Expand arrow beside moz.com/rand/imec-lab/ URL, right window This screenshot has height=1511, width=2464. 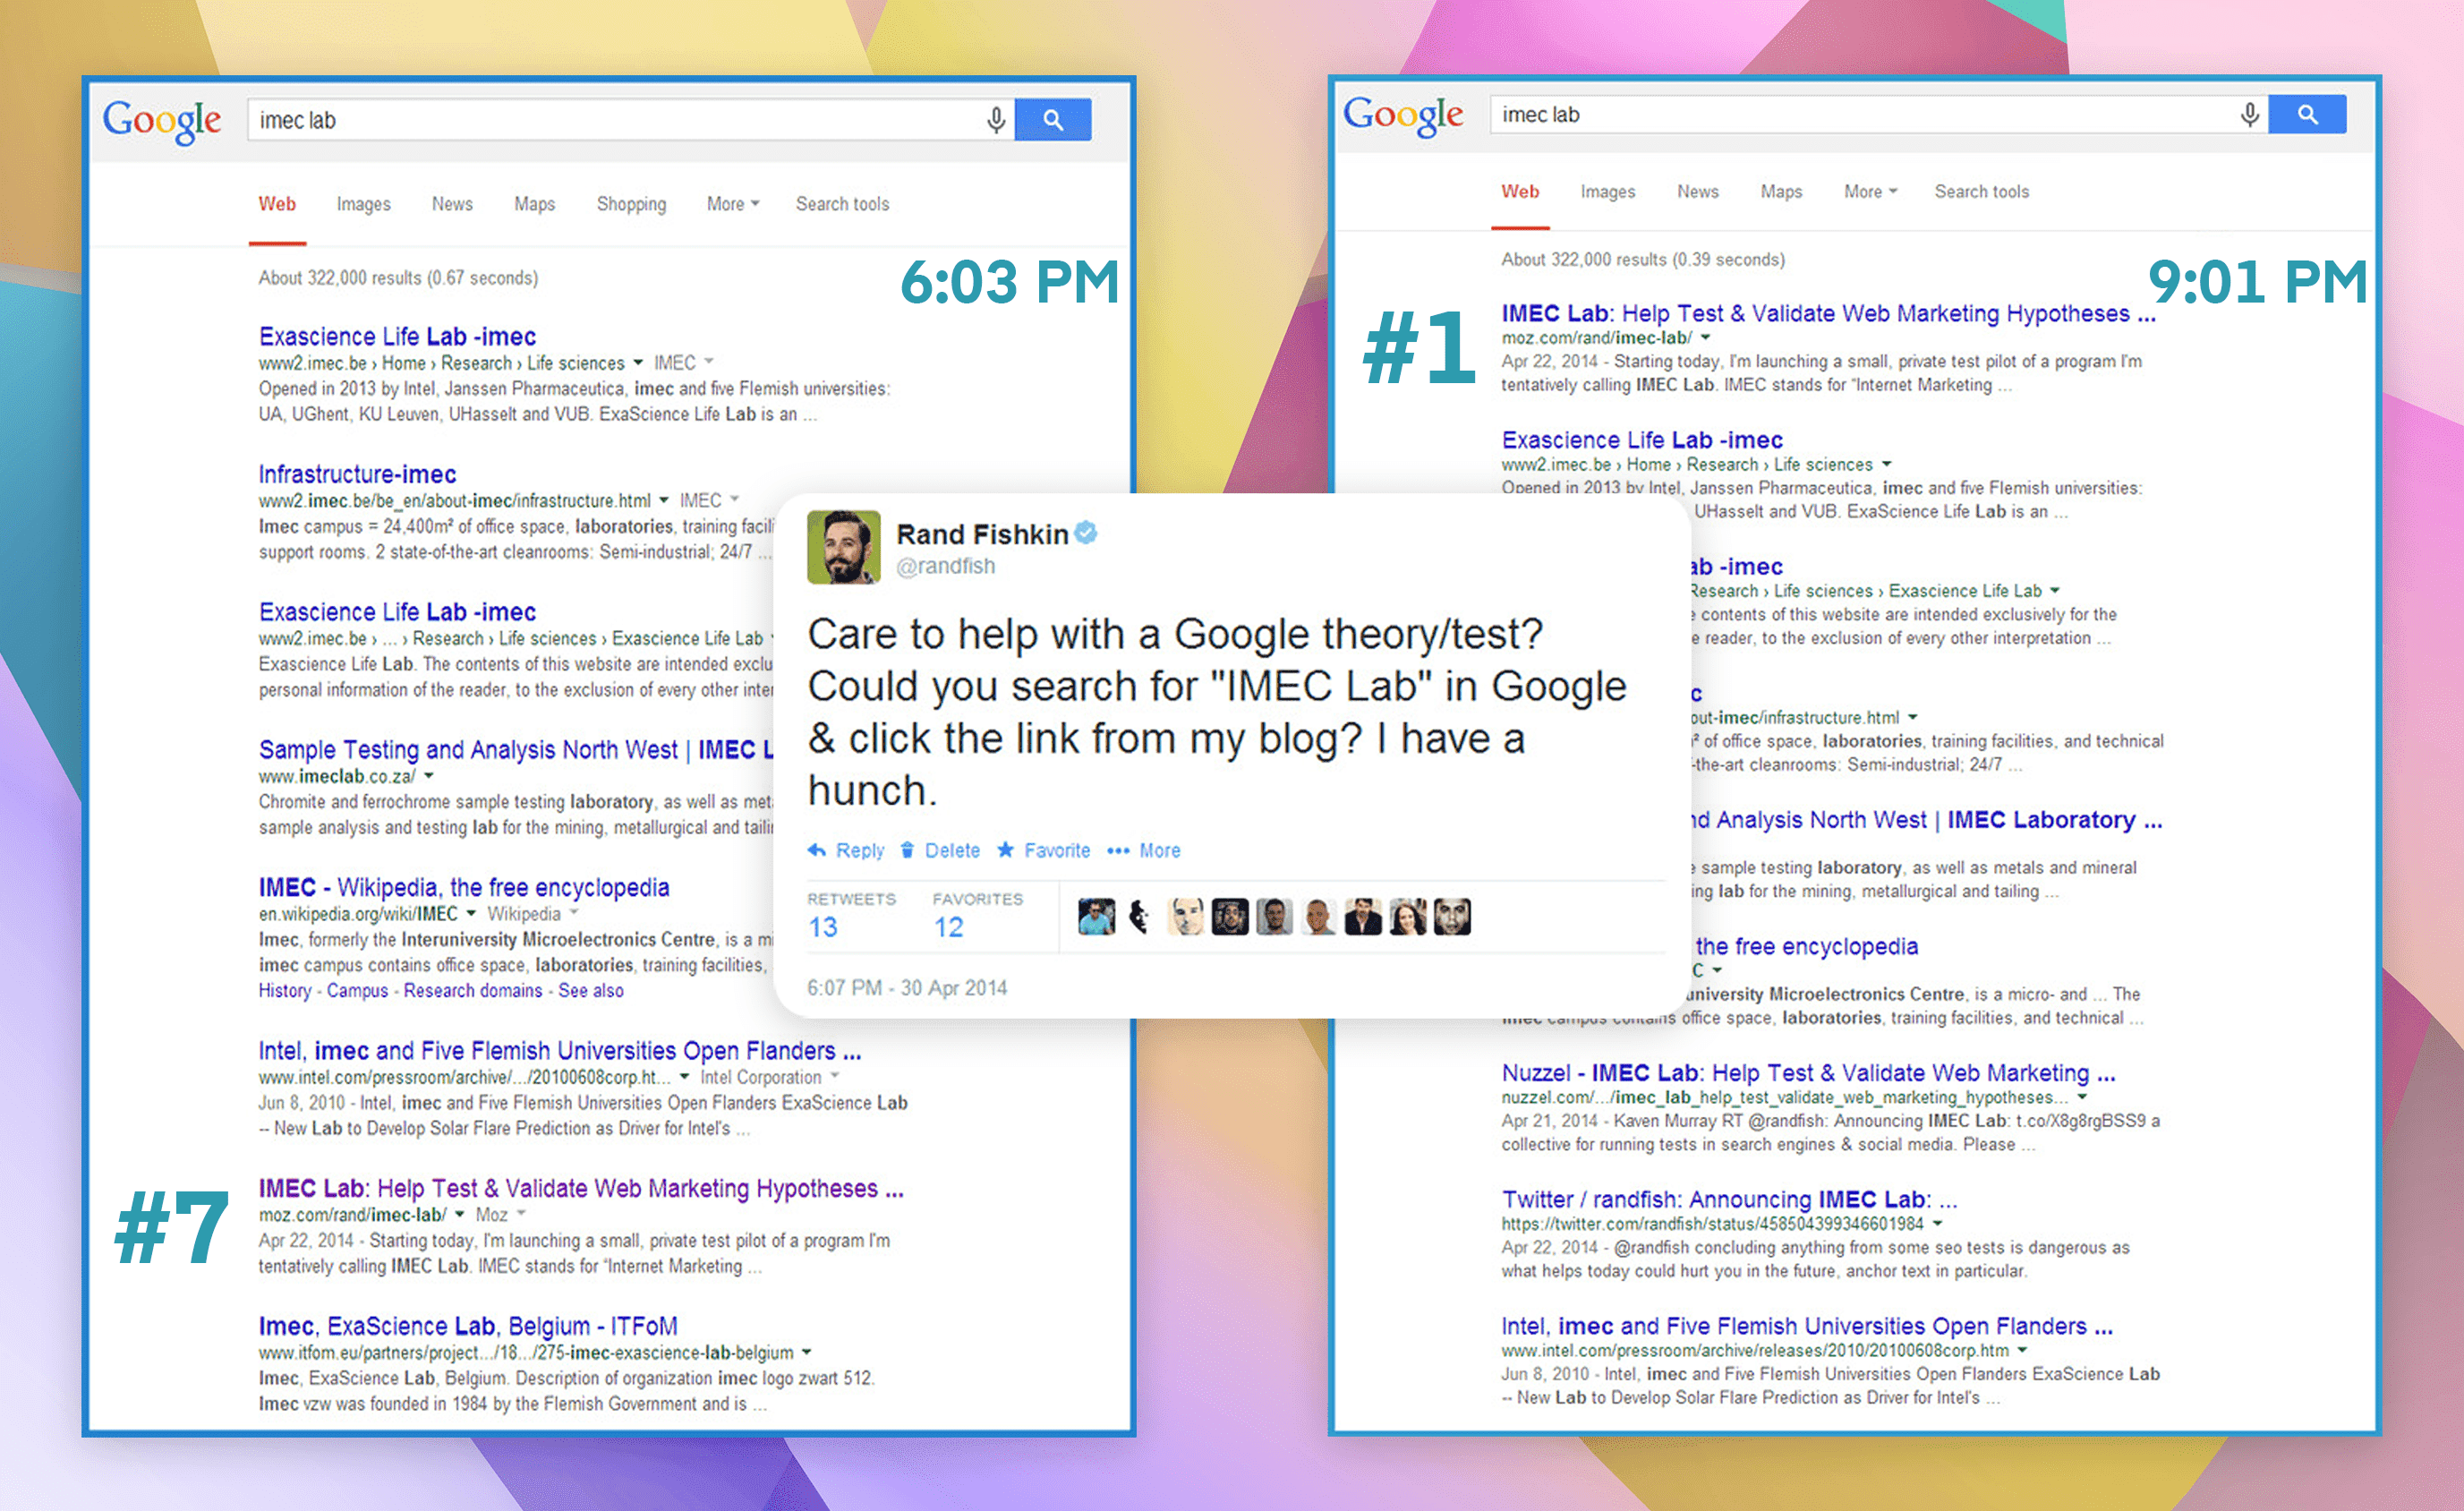tap(1706, 338)
